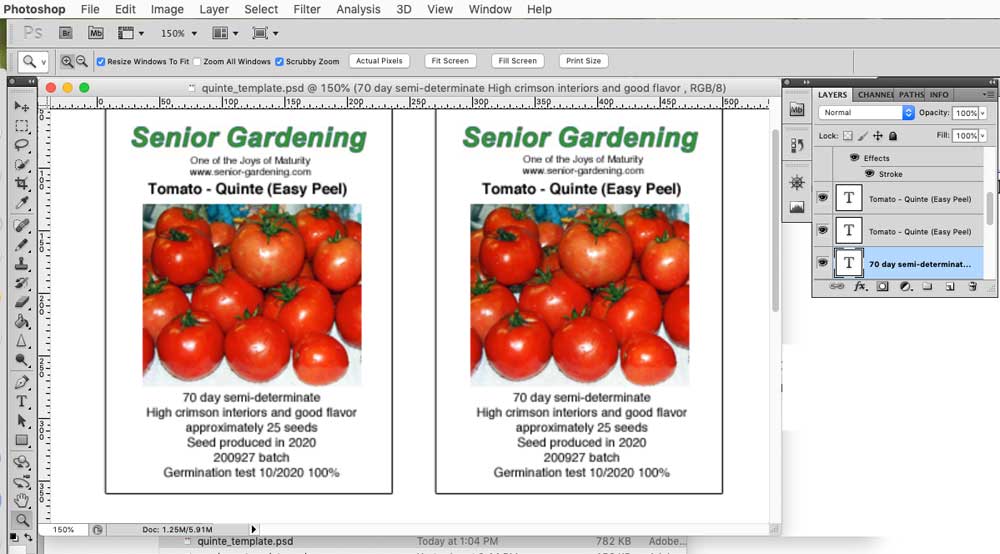Open the Fill slider dropdown arrow
The width and height of the screenshot is (1000, 554).
click(x=983, y=136)
